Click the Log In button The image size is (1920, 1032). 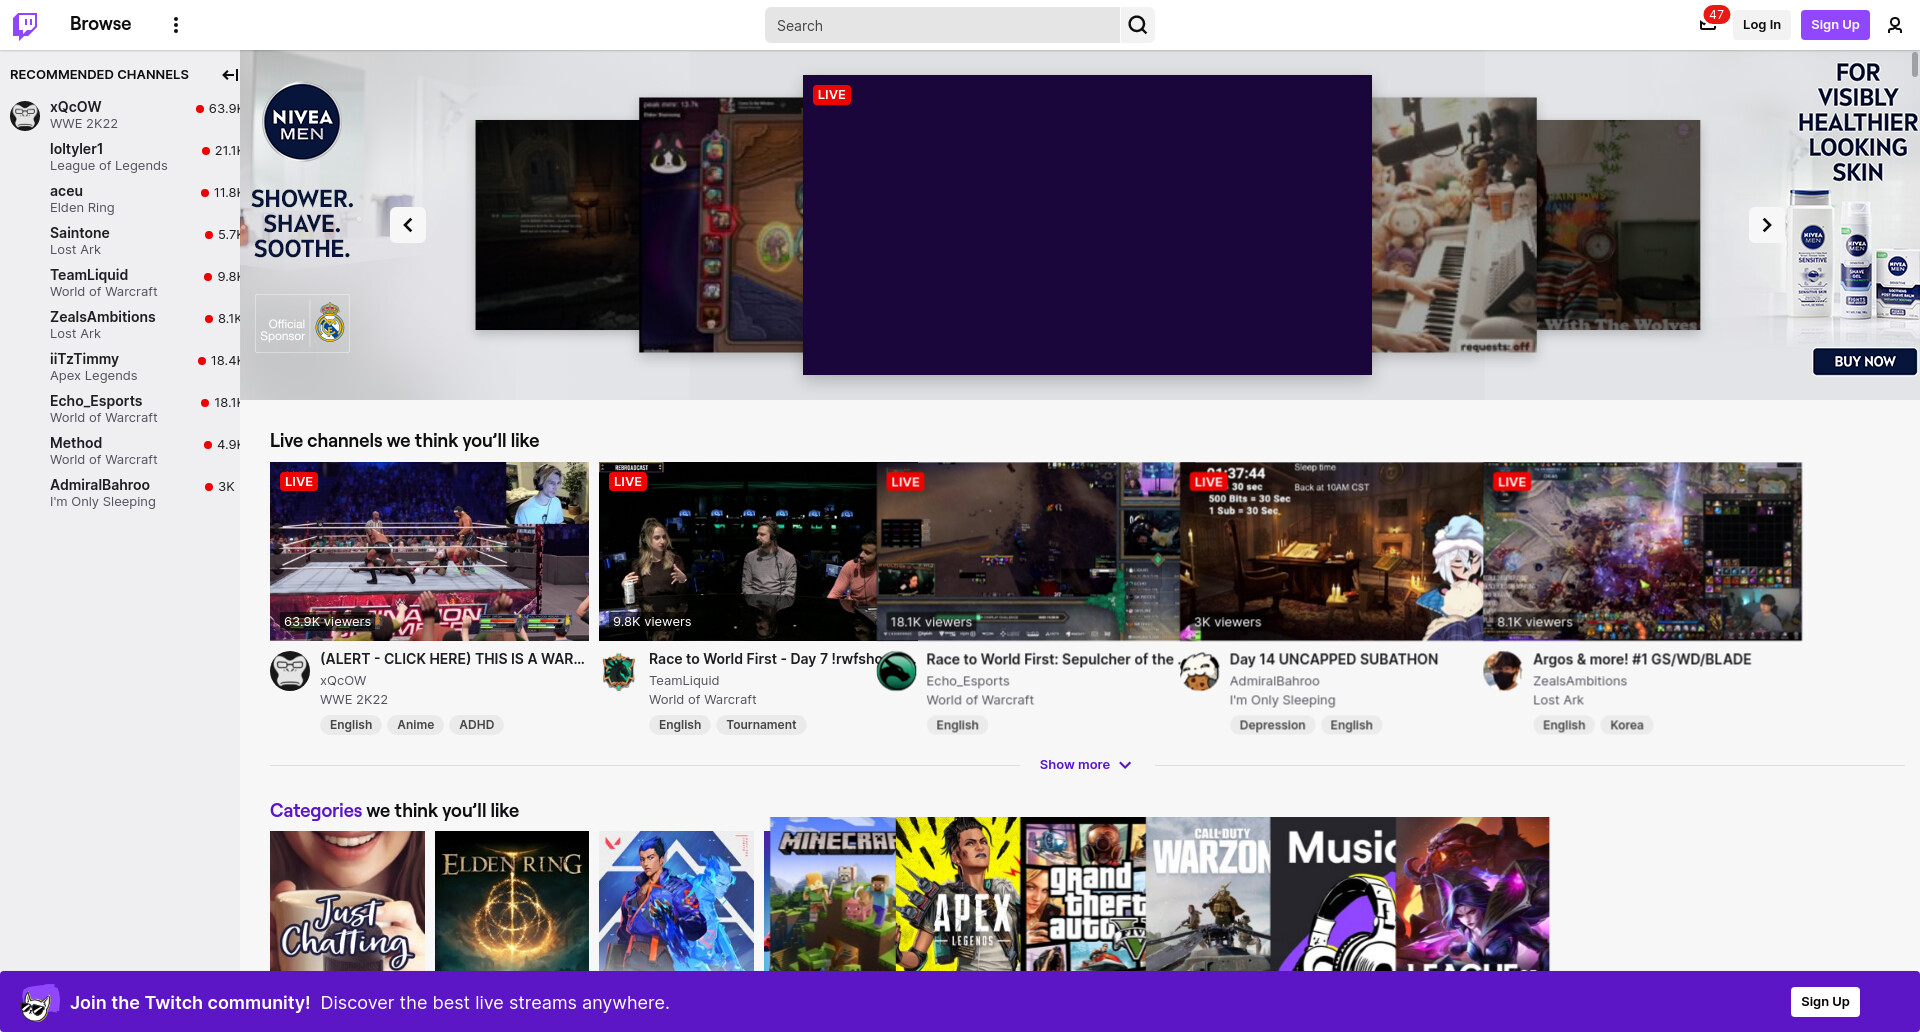(x=1761, y=25)
